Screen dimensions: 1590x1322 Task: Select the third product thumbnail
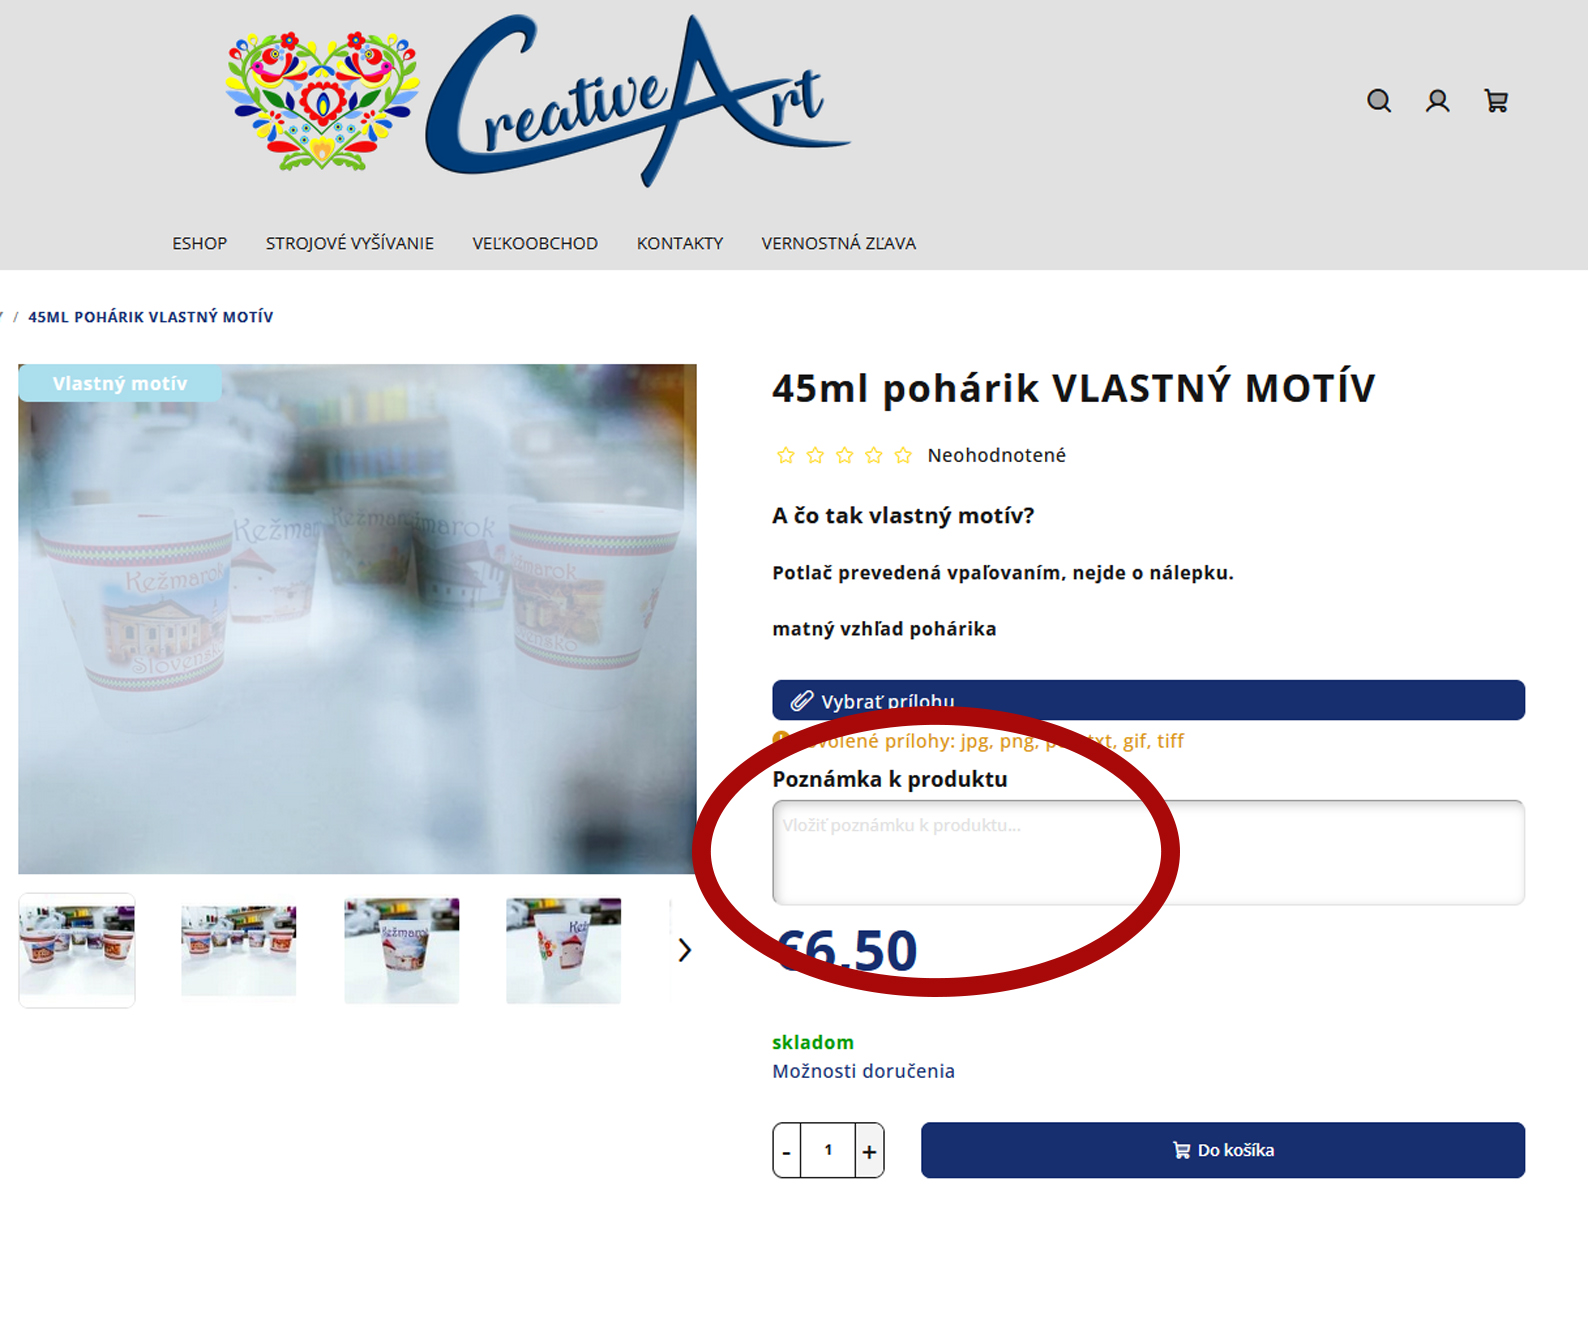point(402,950)
